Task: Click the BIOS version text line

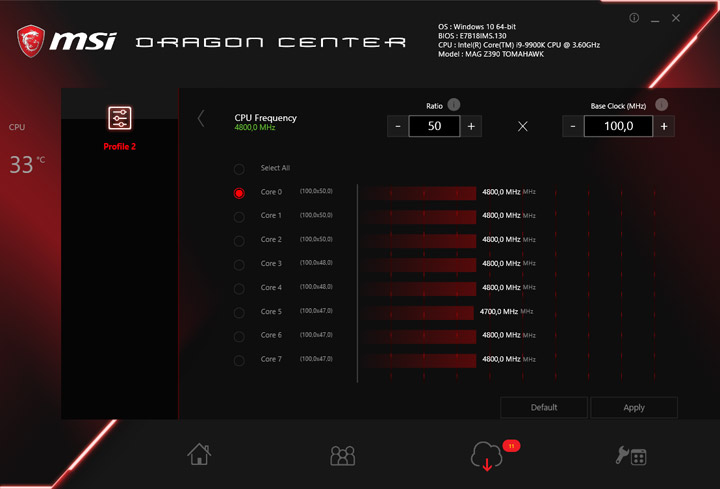Action: [x=472, y=36]
